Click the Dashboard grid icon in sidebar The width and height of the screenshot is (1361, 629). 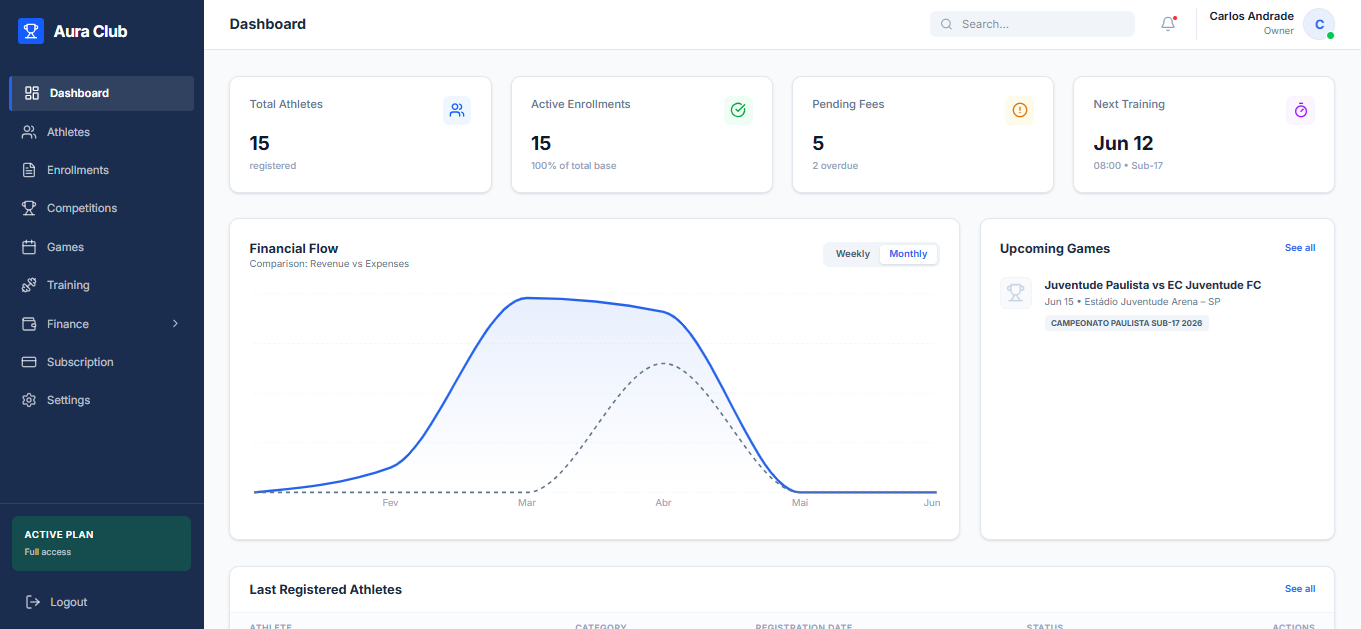tap(32, 93)
